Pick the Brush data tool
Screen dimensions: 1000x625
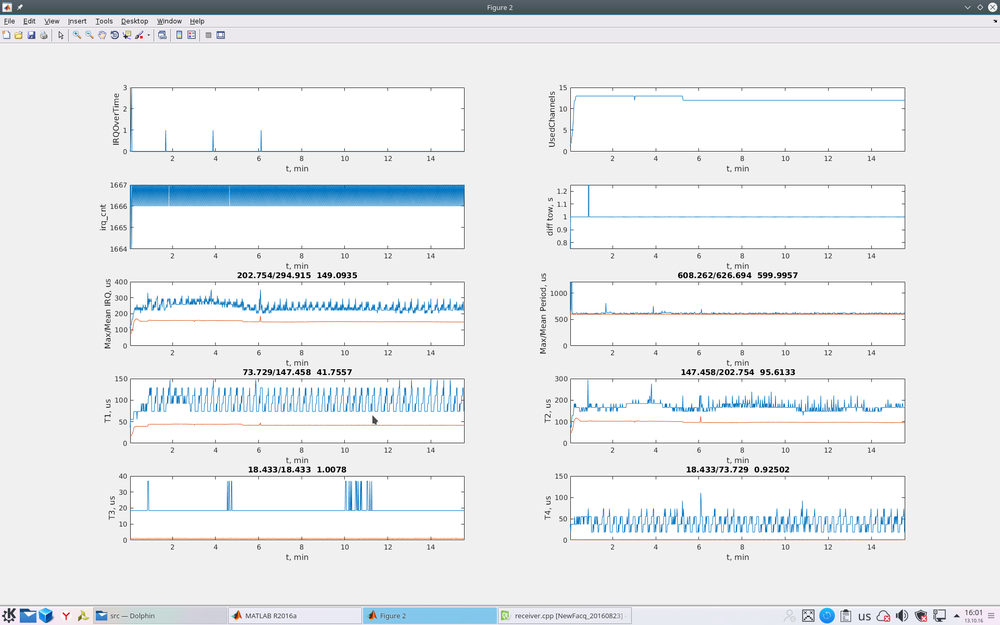pos(139,35)
